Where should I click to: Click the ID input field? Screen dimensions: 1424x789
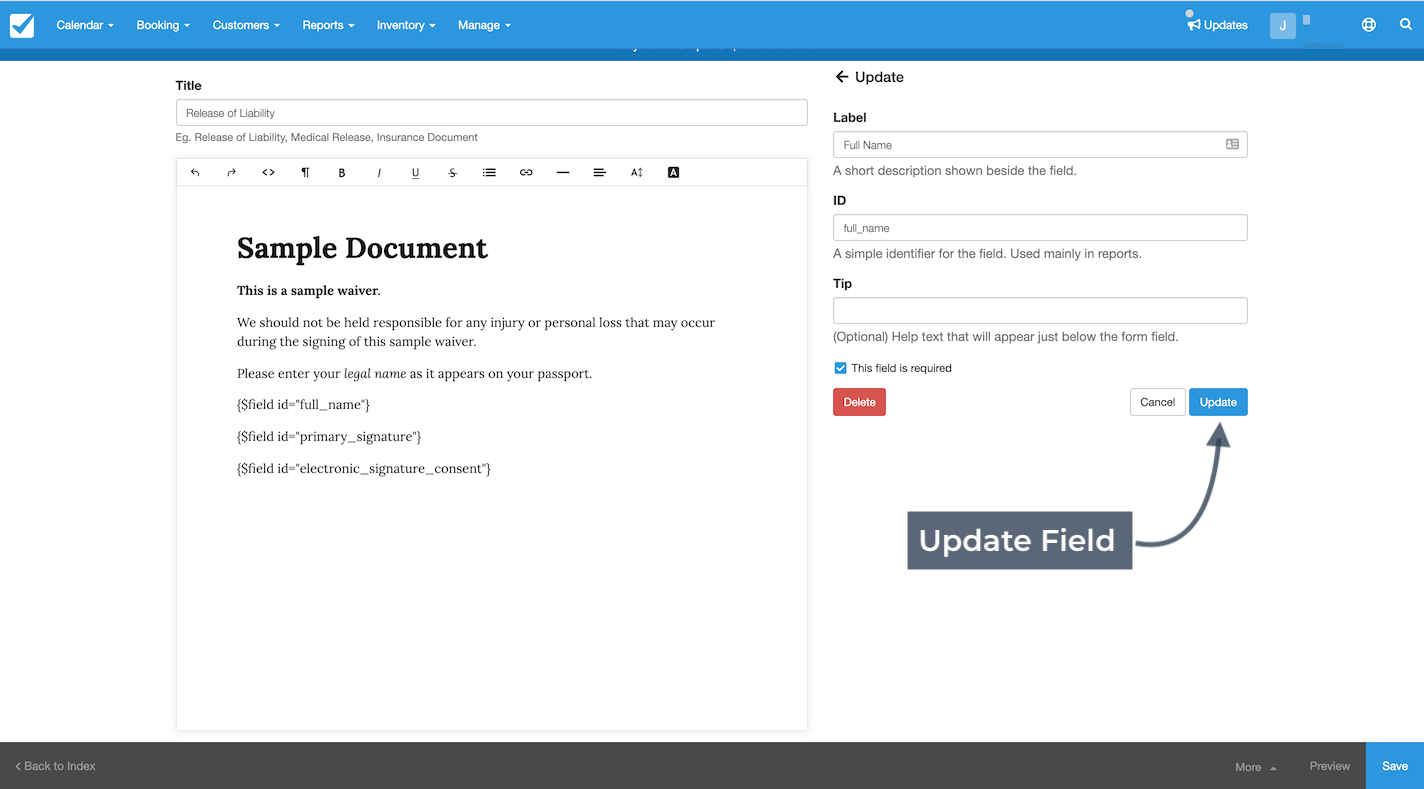tap(1040, 228)
